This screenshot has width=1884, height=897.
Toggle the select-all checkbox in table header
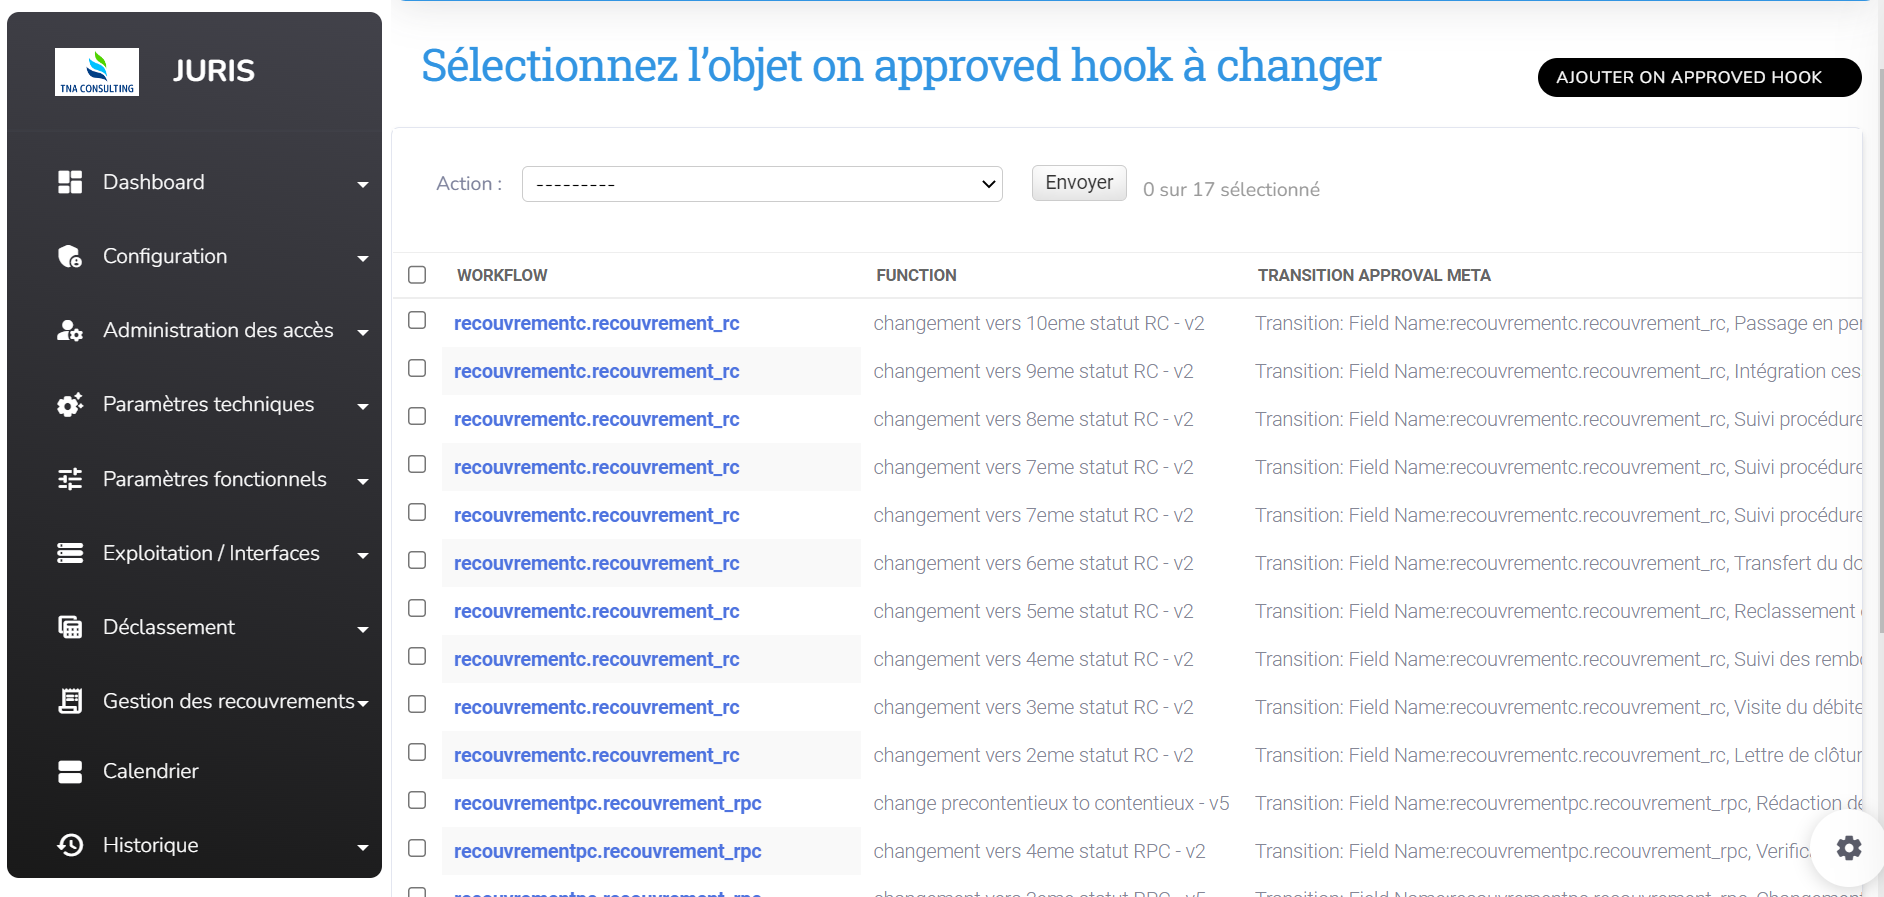click(417, 275)
